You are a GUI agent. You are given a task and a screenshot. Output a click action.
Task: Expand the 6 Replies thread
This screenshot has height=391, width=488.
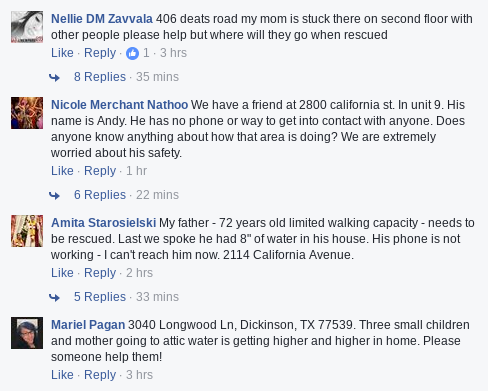coord(100,195)
